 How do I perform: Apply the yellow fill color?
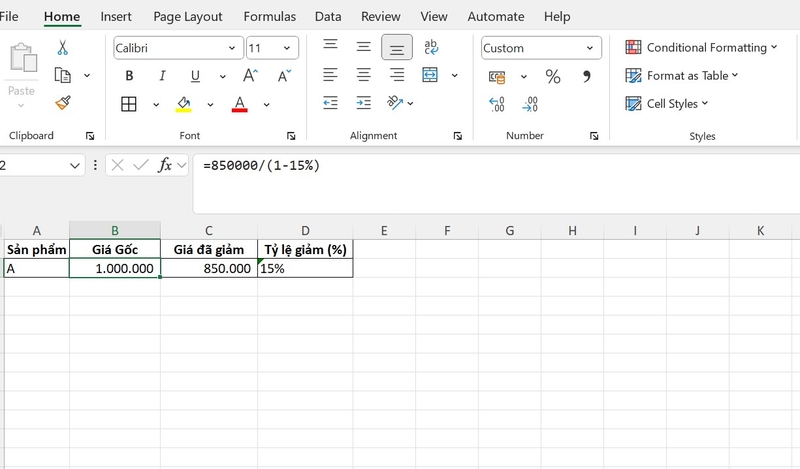pyautogui.click(x=184, y=104)
